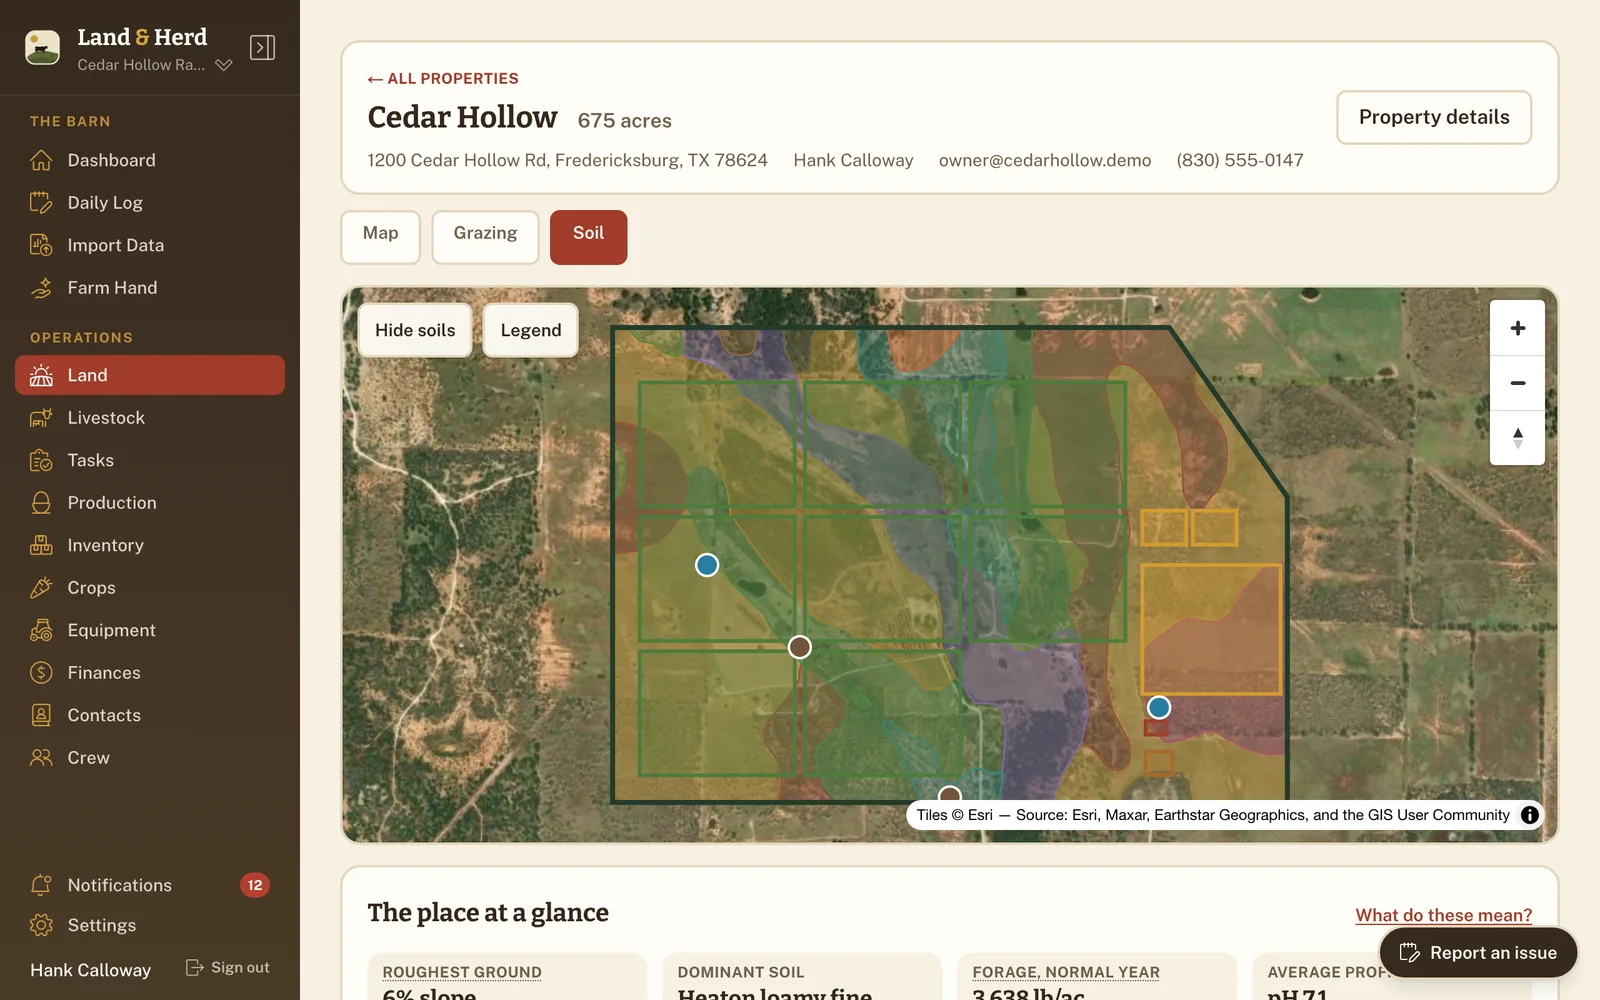
Task: Open 'What do these mean?' link
Action: click(1443, 915)
